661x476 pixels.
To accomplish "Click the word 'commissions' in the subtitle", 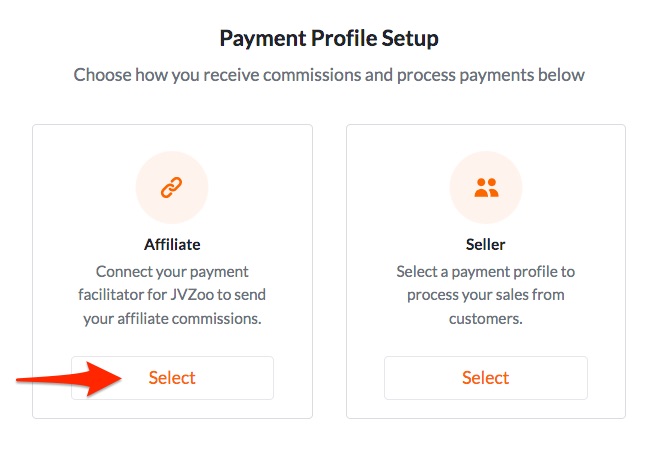I will point(312,75).
